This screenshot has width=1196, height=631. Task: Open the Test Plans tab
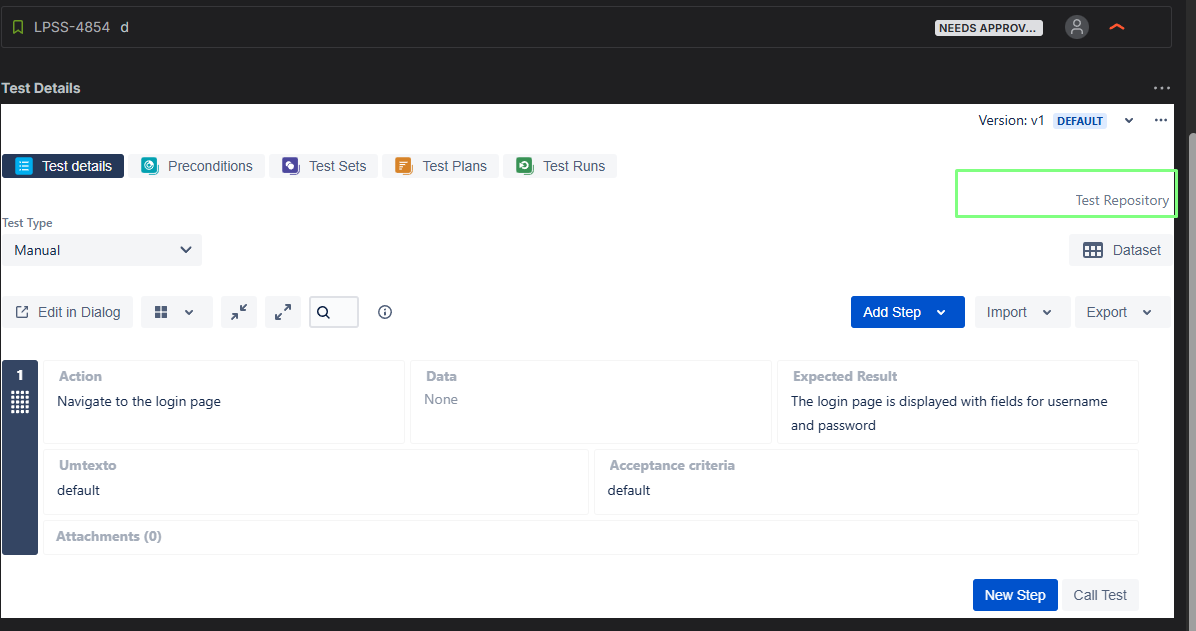pyautogui.click(x=441, y=166)
